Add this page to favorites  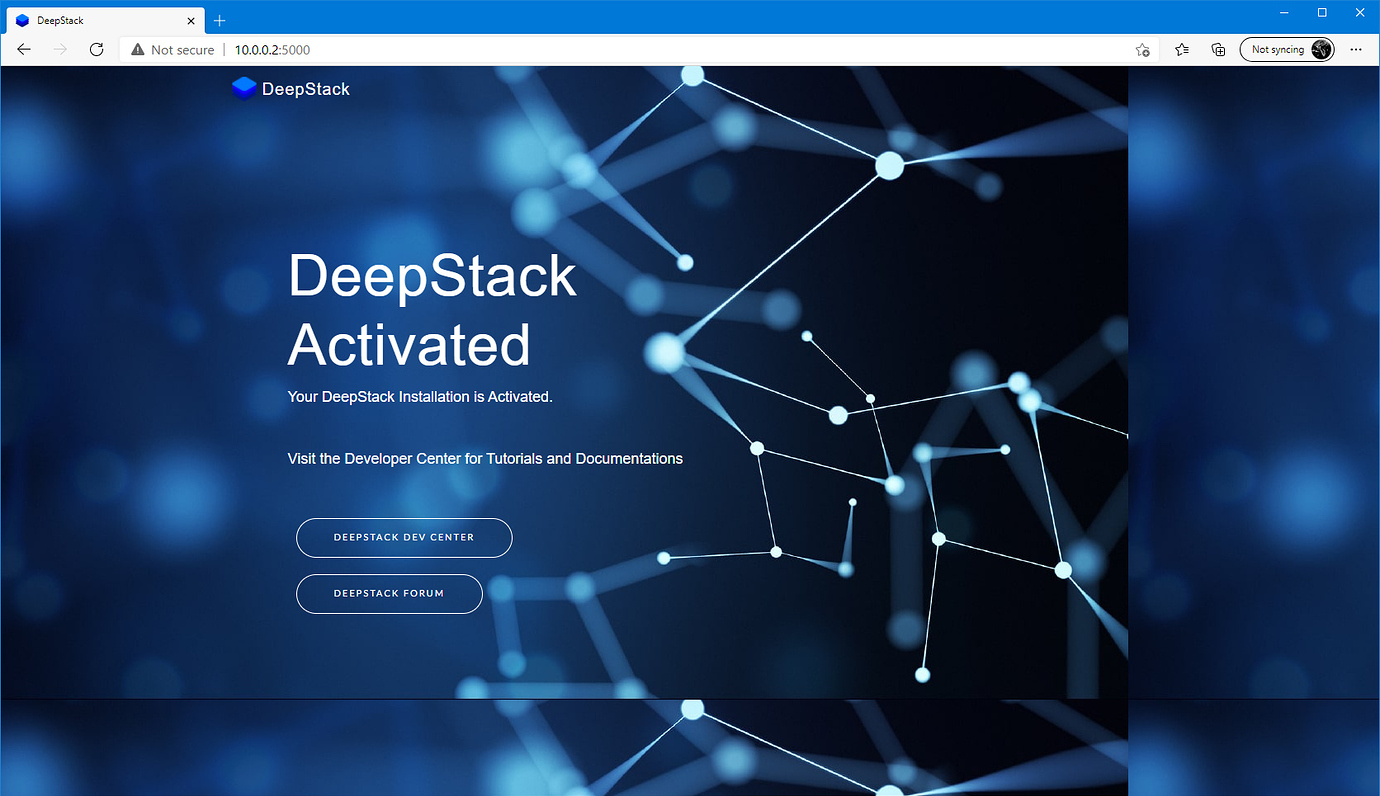click(x=1143, y=49)
